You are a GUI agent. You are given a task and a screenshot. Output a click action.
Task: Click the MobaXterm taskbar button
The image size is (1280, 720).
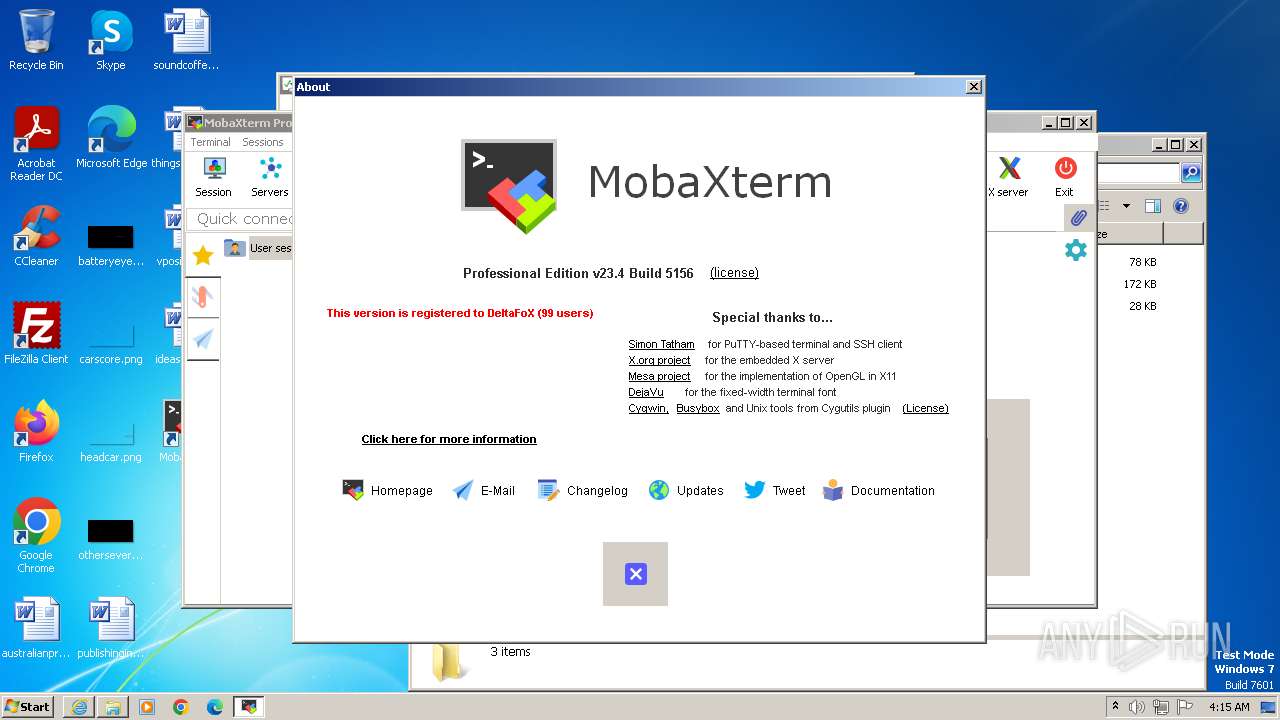[248, 707]
